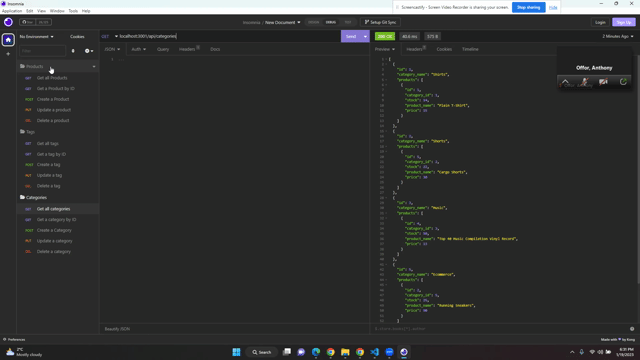Select Update a tag request
This screenshot has height=360, width=640.
(49, 175)
